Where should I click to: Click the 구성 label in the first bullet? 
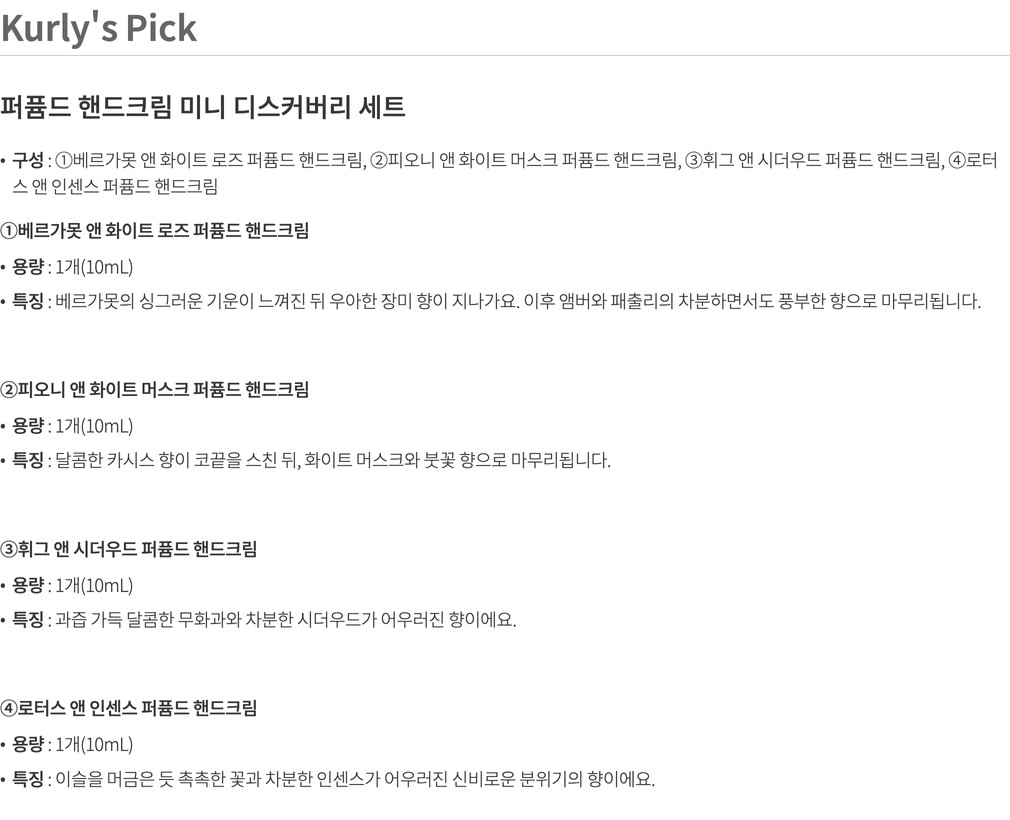(x=28, y=161)
